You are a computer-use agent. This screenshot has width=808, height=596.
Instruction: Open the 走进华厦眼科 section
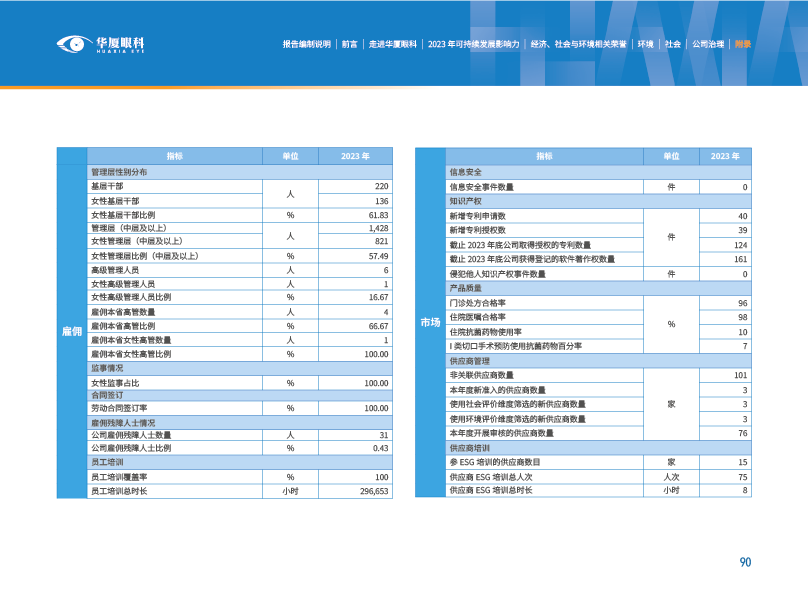[392, 44]
